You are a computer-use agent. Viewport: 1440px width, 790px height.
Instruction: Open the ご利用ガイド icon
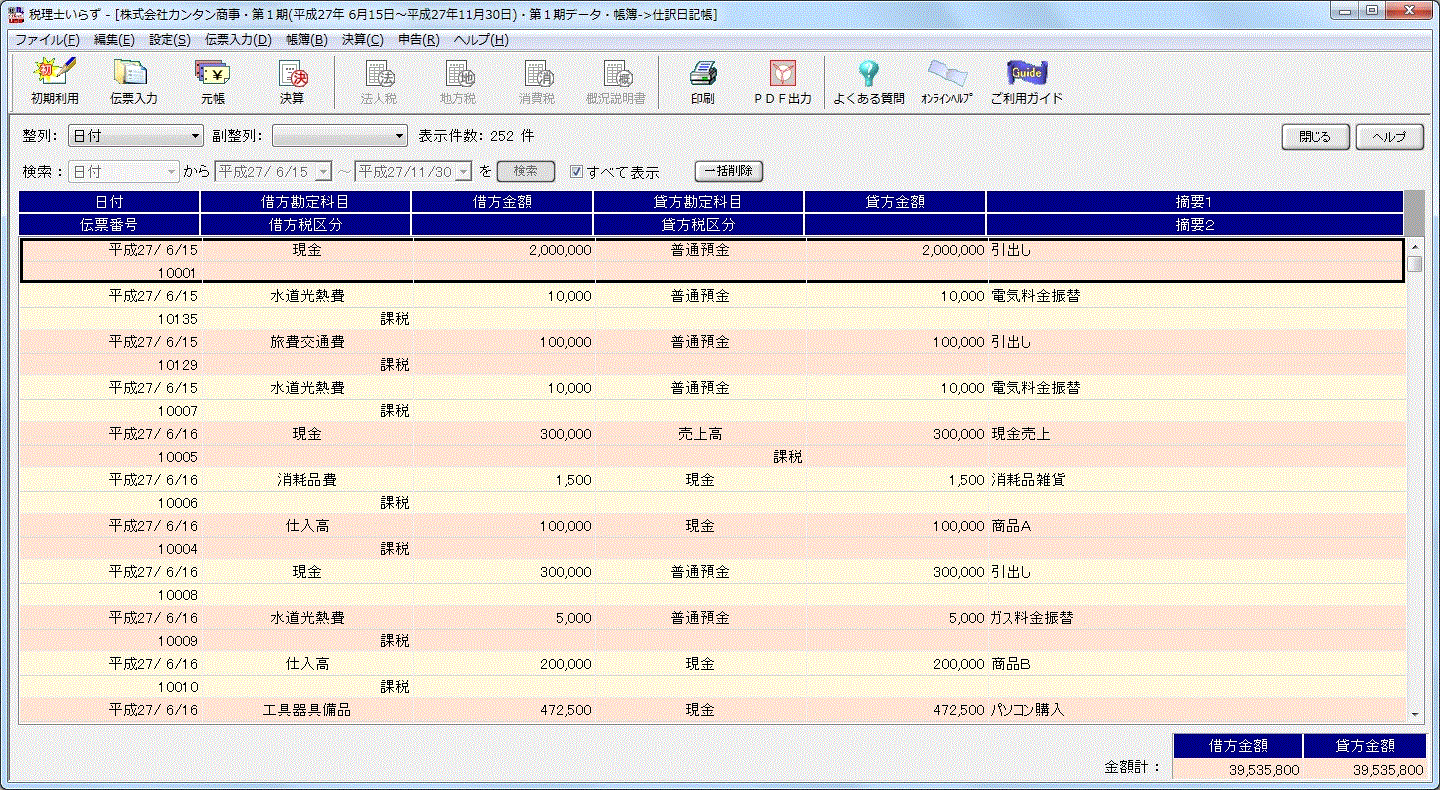tap(1026, 81)
